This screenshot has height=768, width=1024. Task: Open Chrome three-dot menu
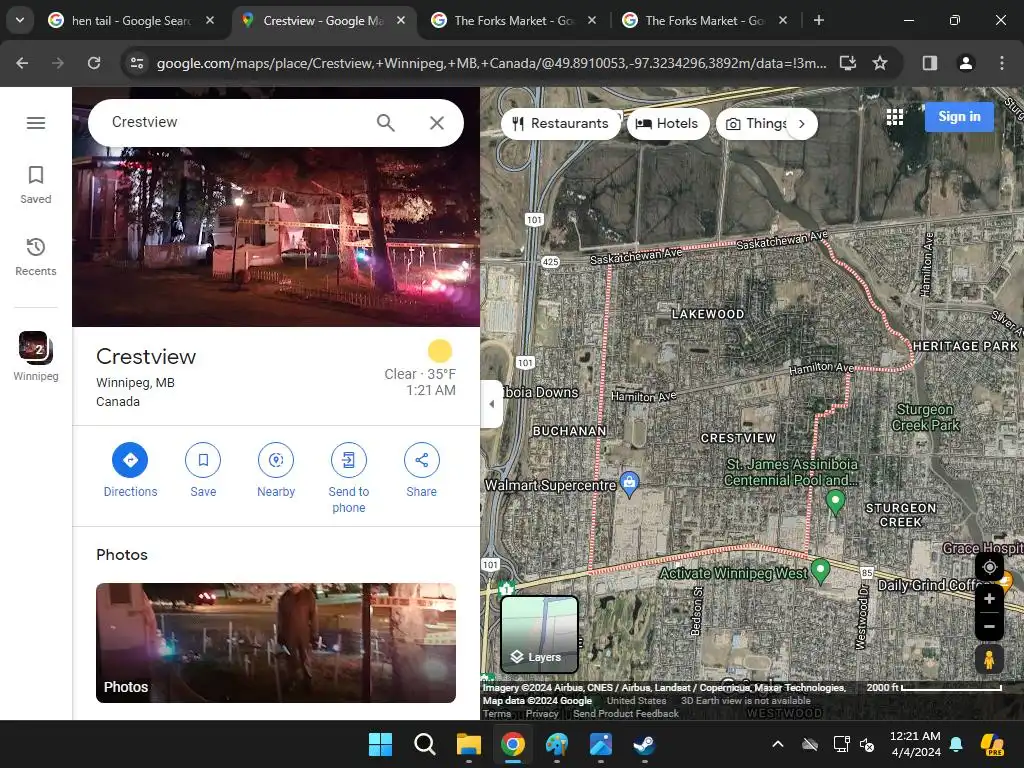(1002, 63)
